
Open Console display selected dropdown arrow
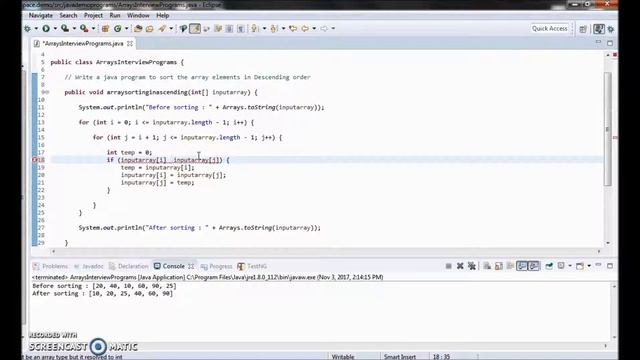pos(570,266)
